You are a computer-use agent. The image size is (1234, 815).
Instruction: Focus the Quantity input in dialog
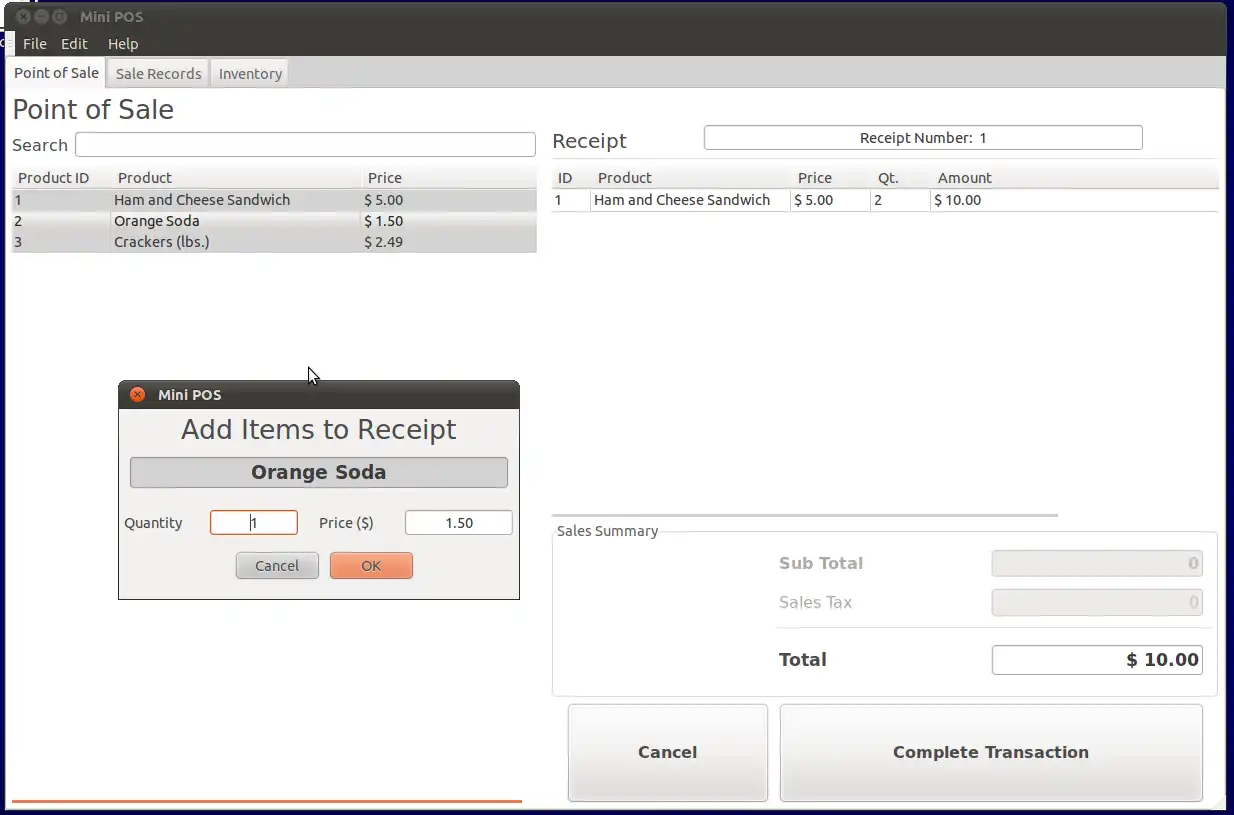[254, 523]
